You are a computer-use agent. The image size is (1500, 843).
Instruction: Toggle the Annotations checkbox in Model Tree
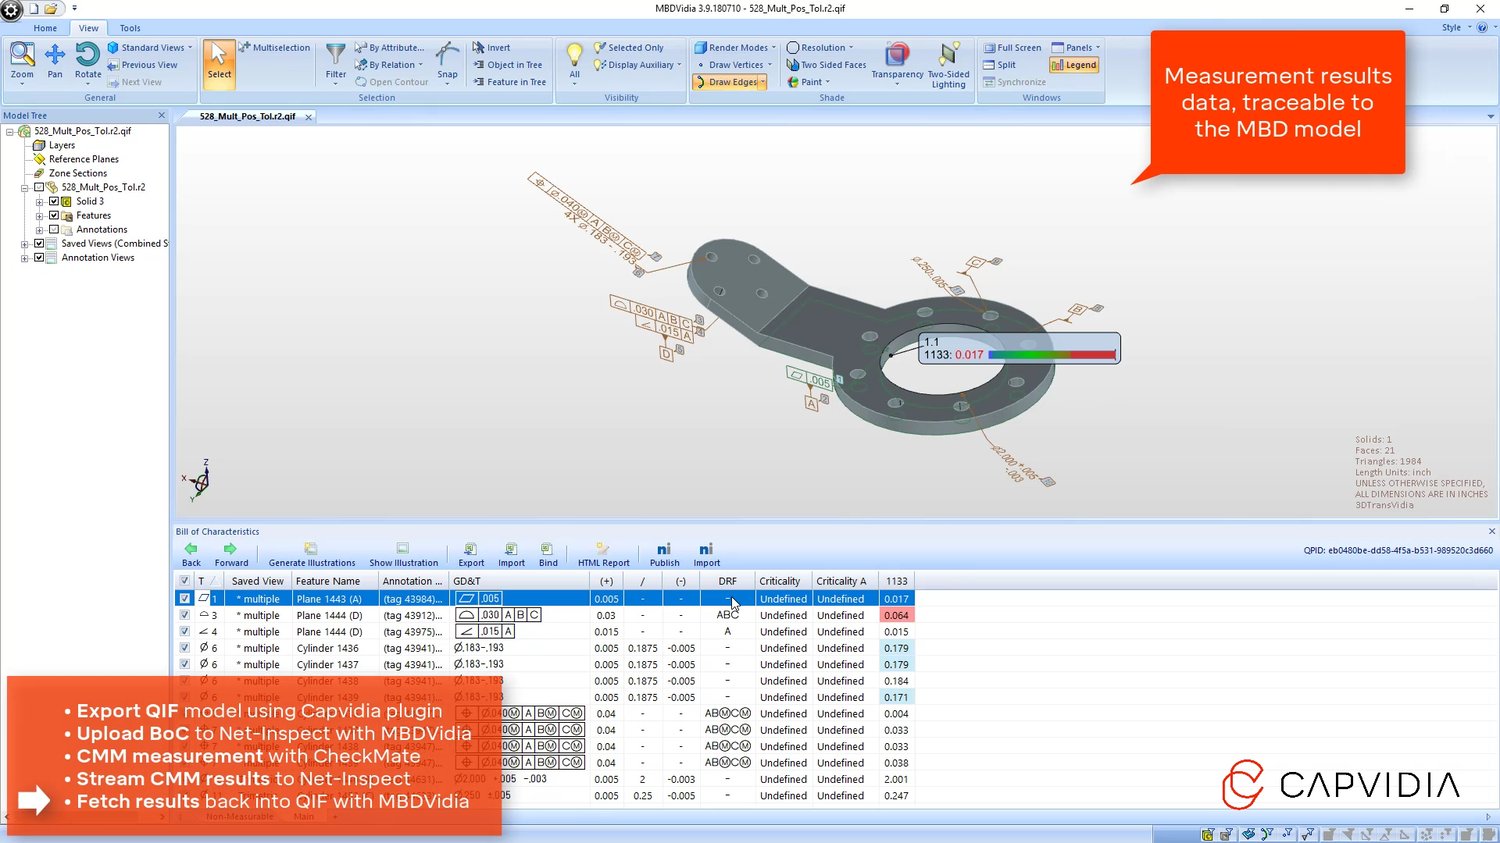(54, 229)
